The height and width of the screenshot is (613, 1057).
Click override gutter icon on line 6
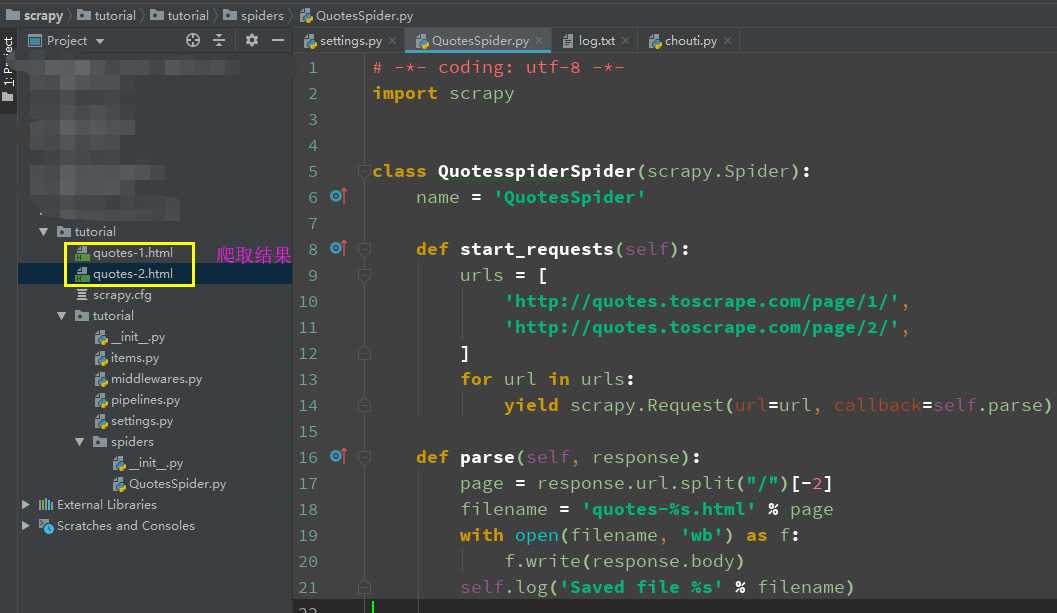tap(338, 196)
